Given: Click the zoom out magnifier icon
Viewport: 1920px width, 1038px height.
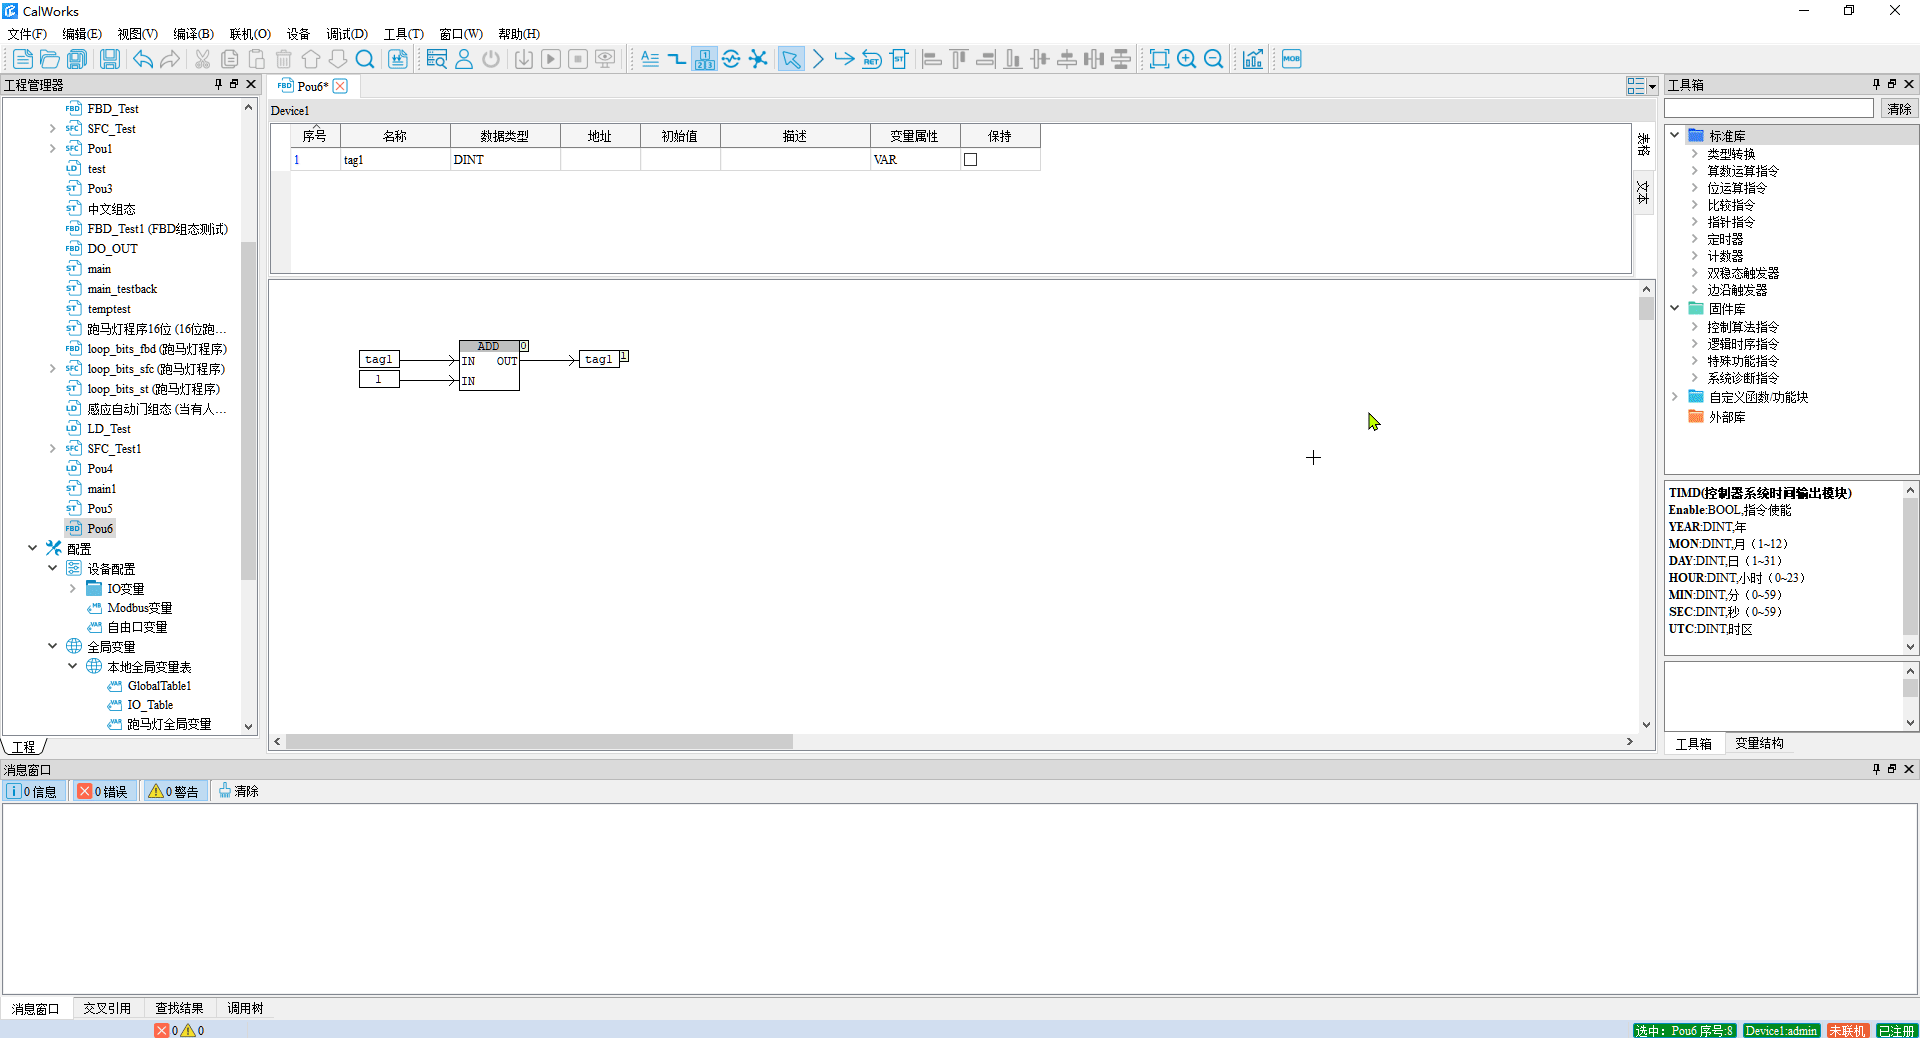Looking at the screenshot, I should click(1213, 59).
